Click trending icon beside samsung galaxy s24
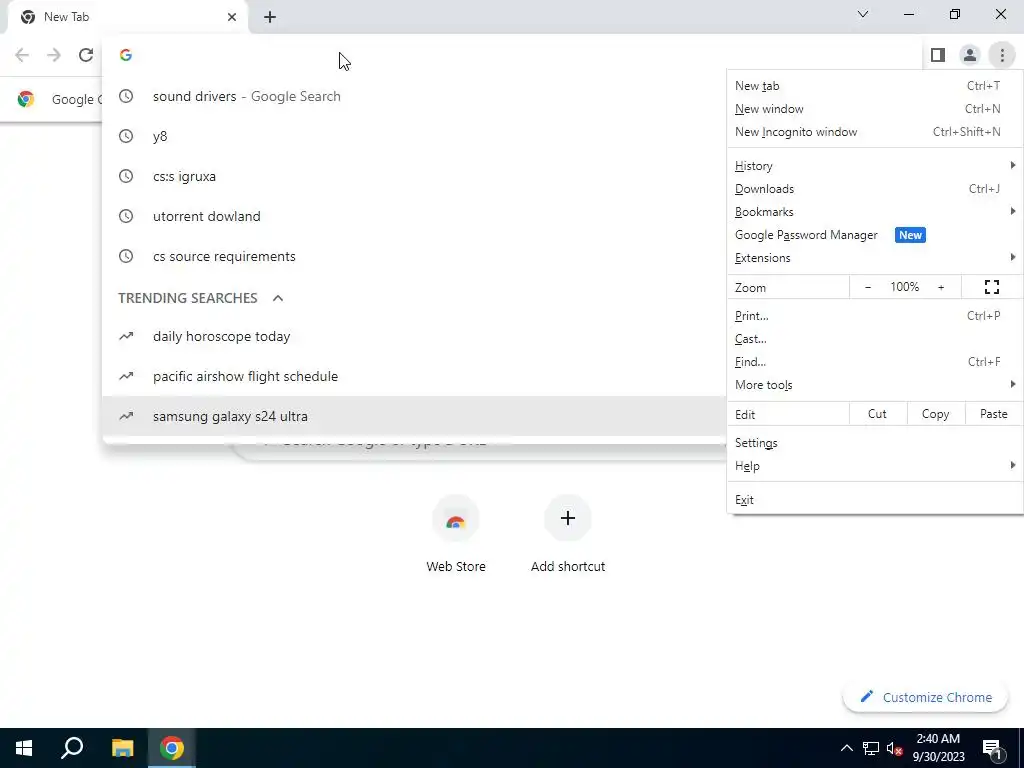Screen dimensions: 1024x768 126,416
